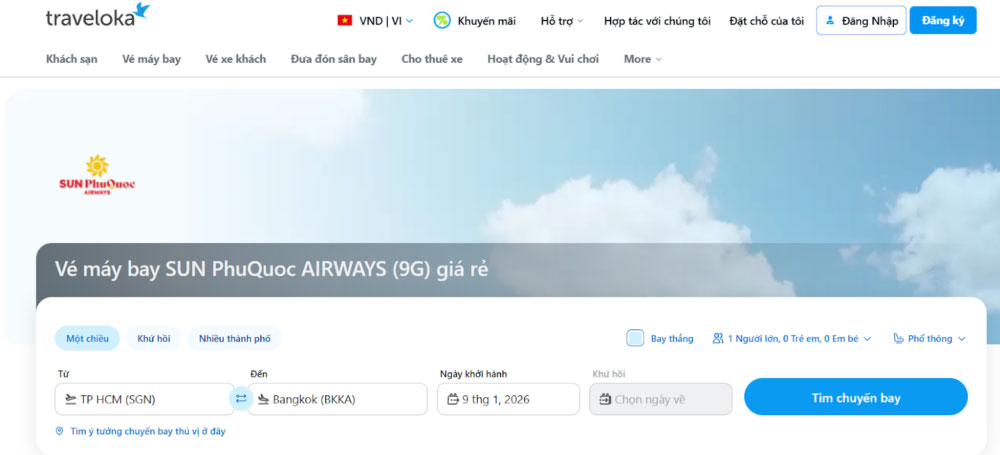
Task: Click the seat class icon
Action: [x=898, y=339]
